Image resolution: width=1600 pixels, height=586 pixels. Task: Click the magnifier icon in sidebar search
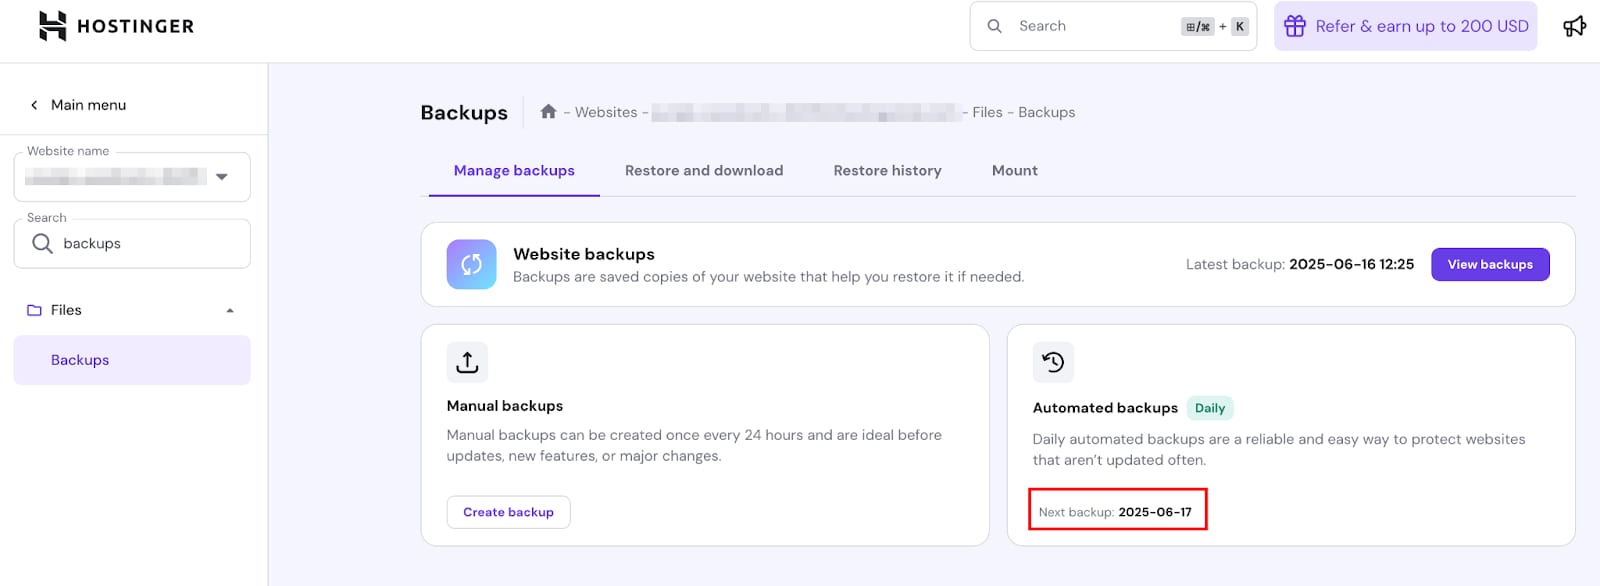pyautogui.click(x=42, y=243)
